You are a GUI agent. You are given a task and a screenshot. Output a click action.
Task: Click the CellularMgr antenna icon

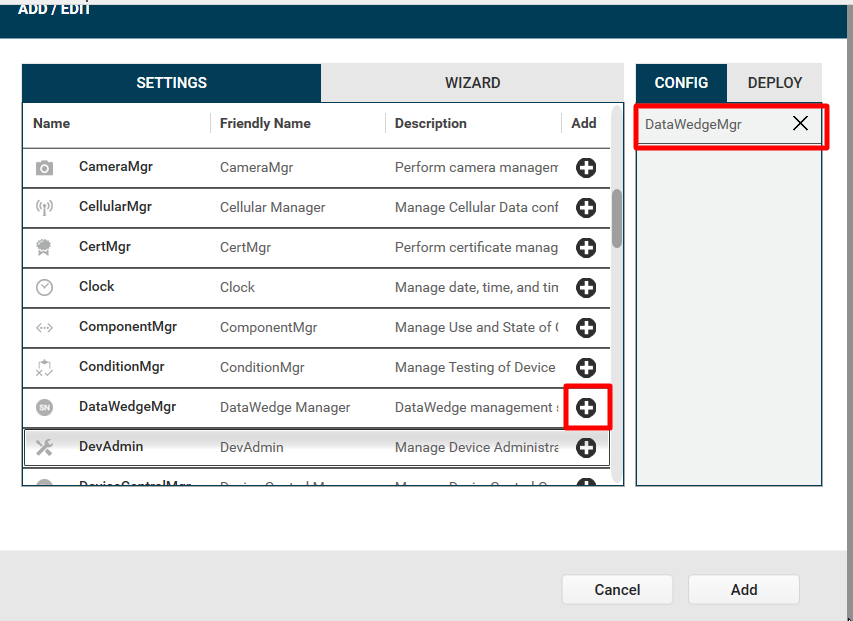click(45, 208)
